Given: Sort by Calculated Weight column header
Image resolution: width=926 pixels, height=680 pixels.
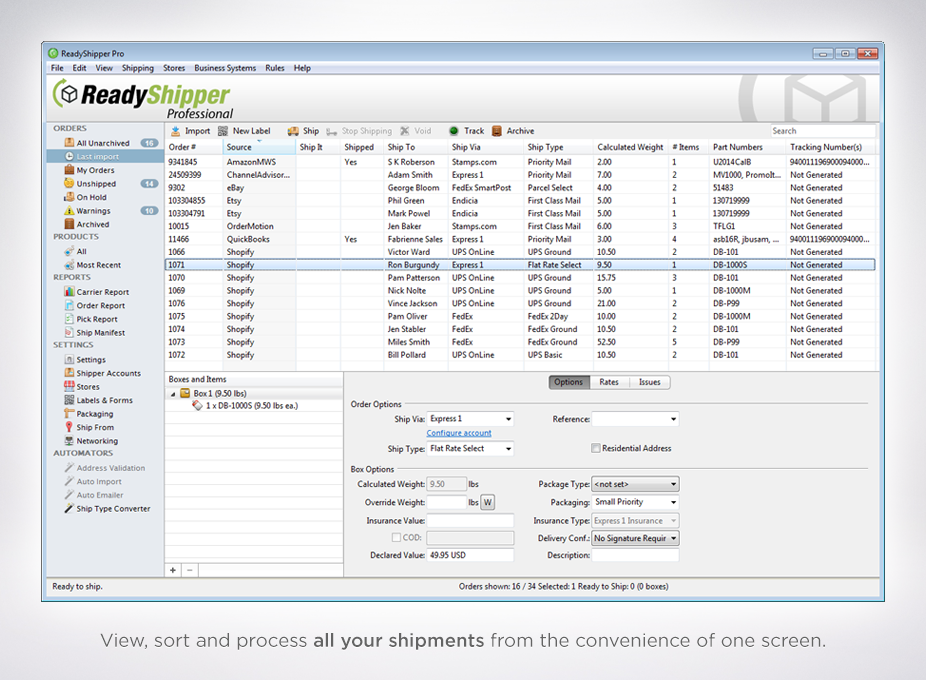Looking at the screenshot, I should point(630,147).
